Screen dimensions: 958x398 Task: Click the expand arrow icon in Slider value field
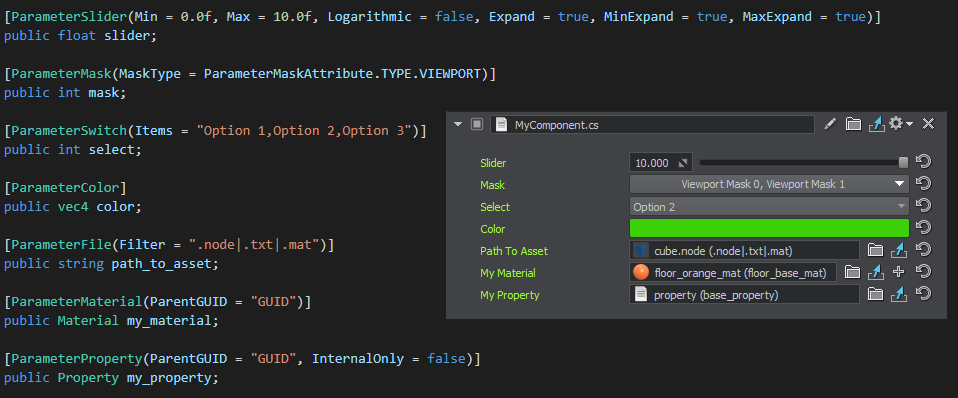pyautogui.click(x=682, y=163)
